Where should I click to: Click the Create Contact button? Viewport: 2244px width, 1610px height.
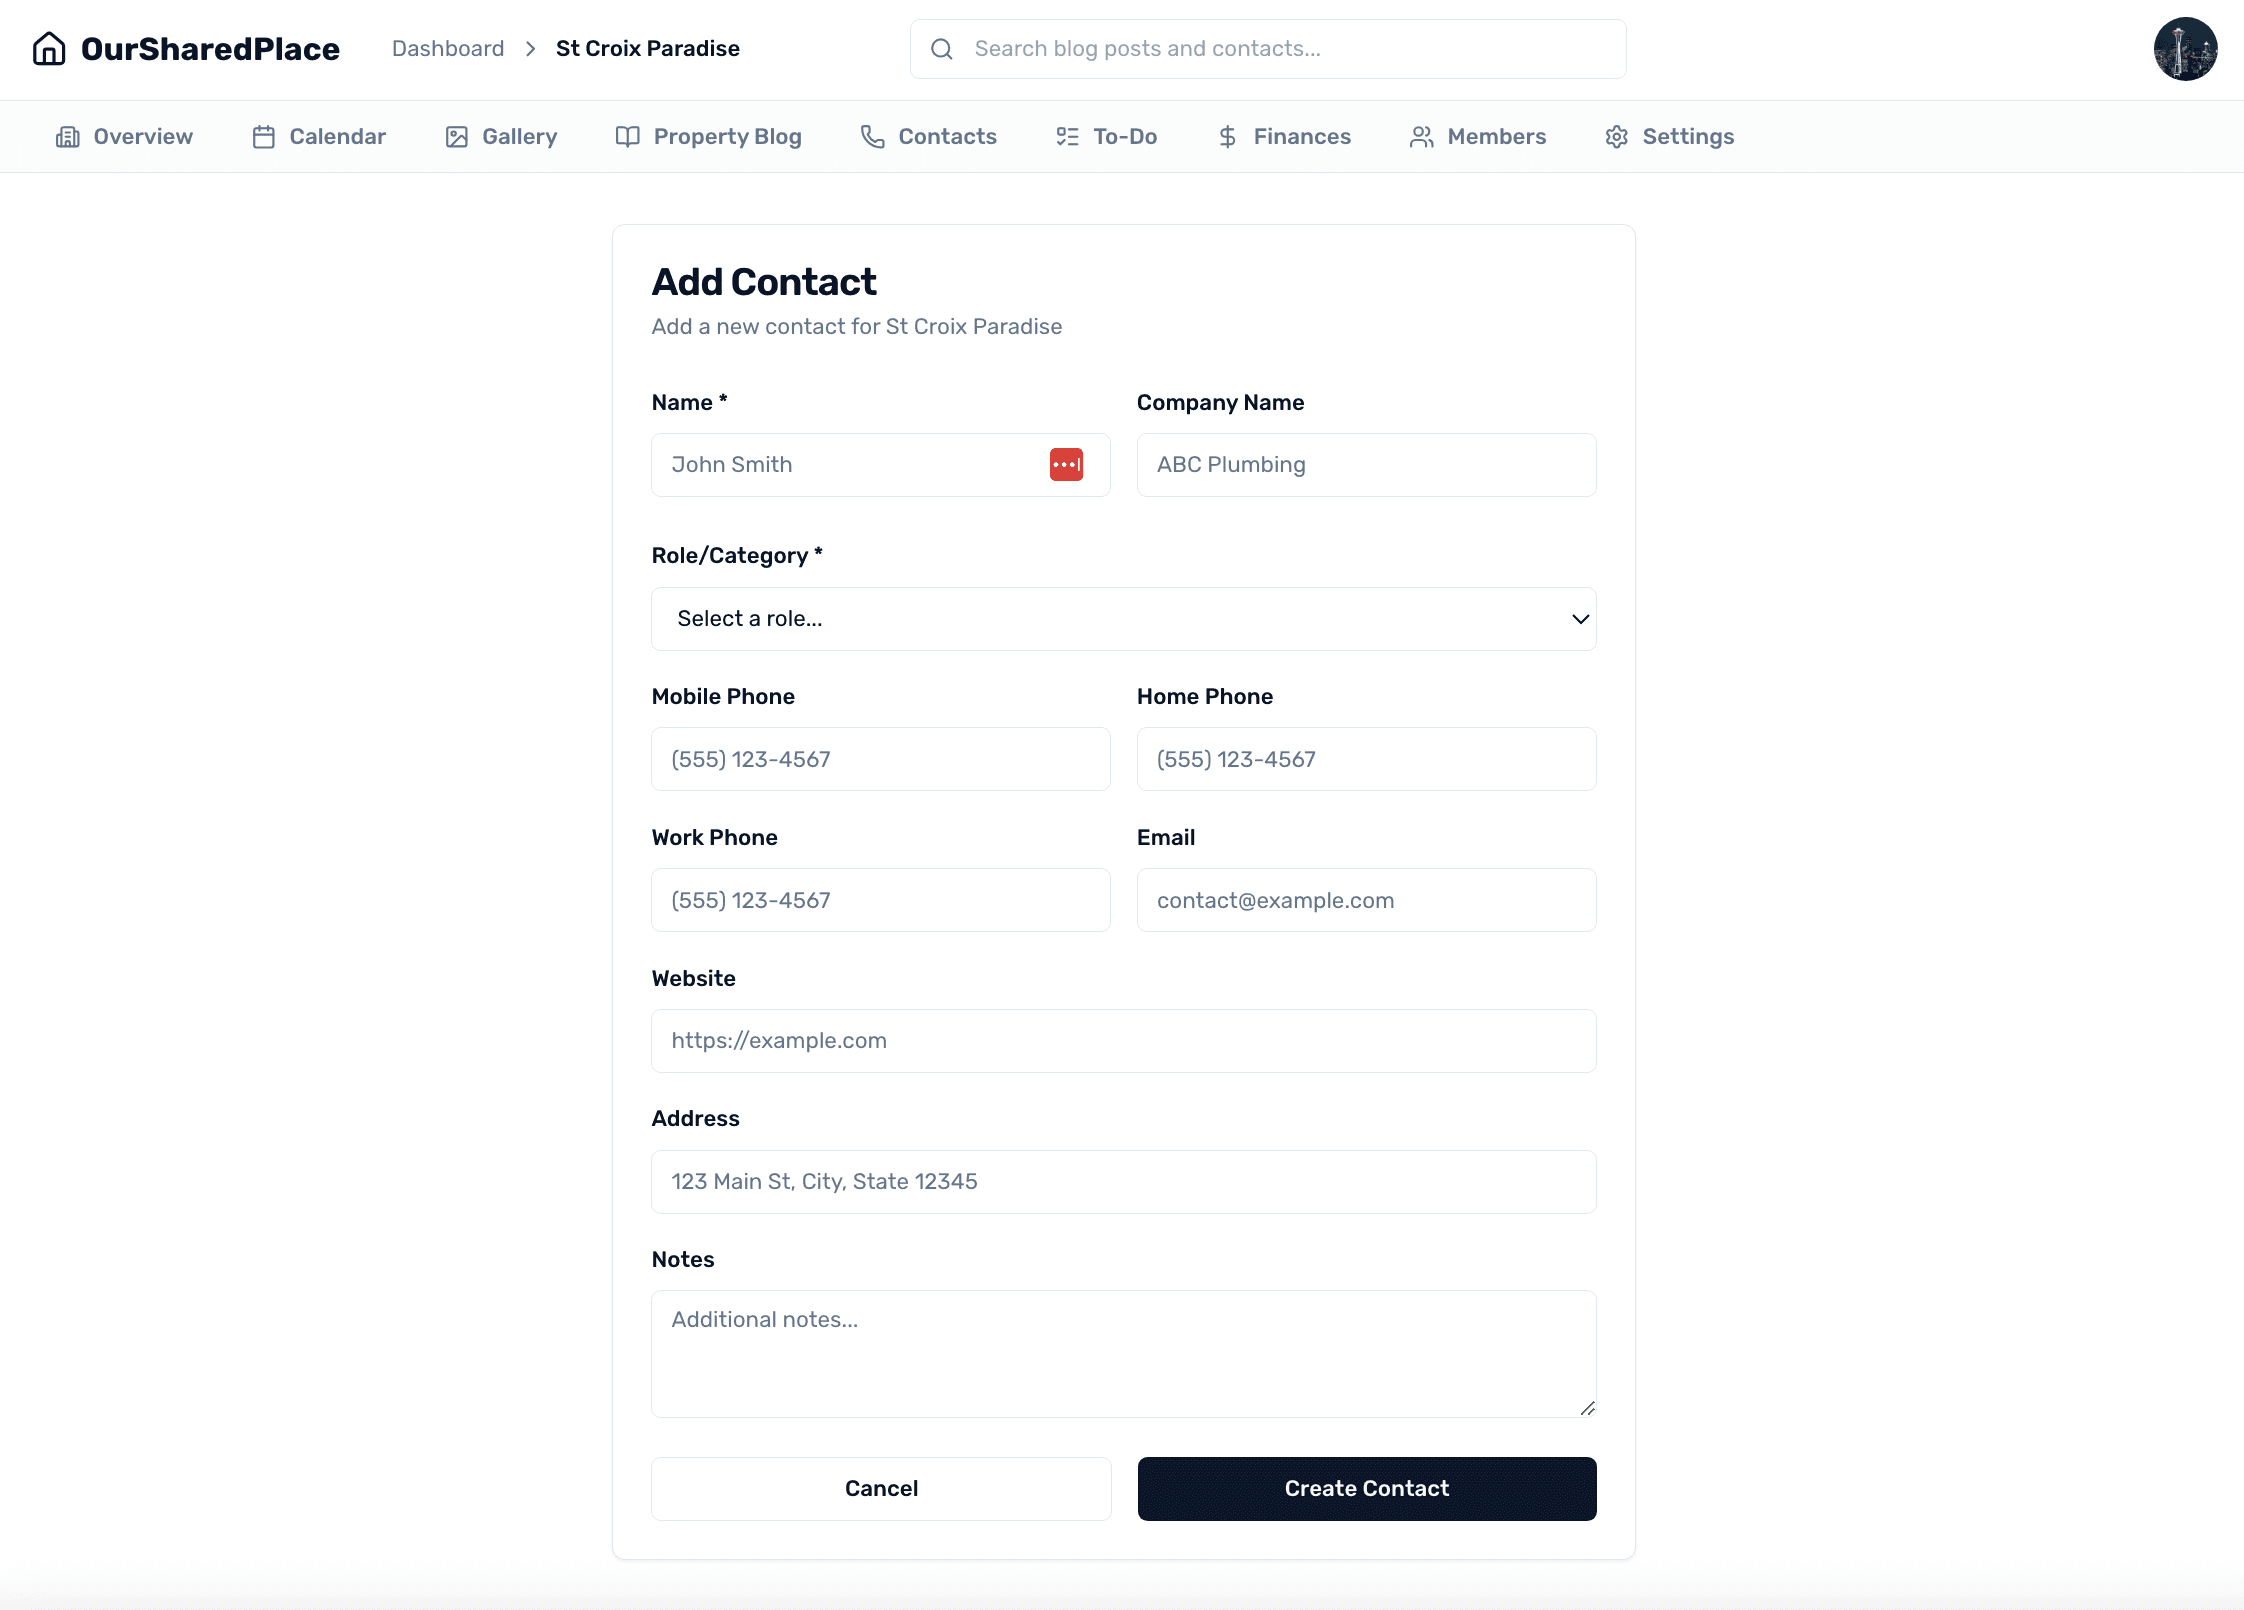pyautogui.click(x=1366, y=1488)
